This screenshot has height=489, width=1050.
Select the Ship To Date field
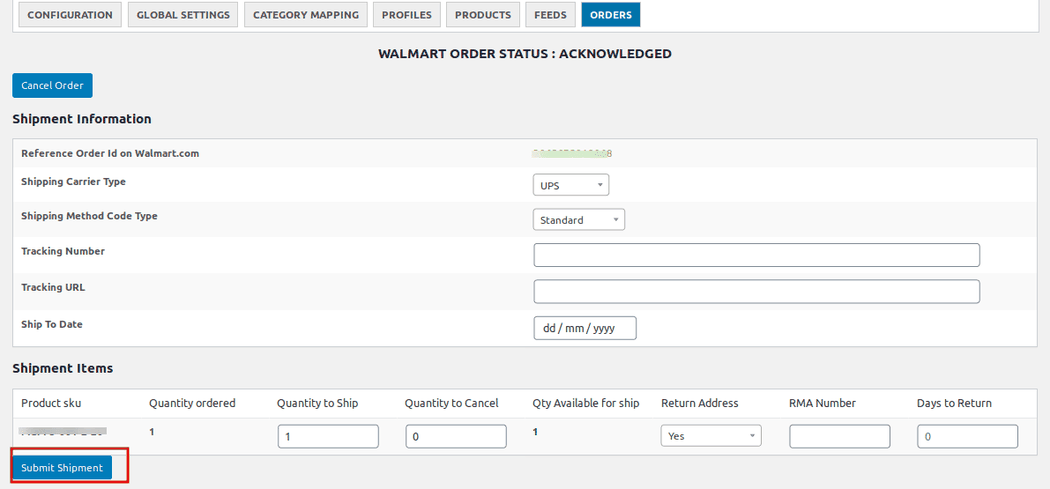tap(585, 328)
